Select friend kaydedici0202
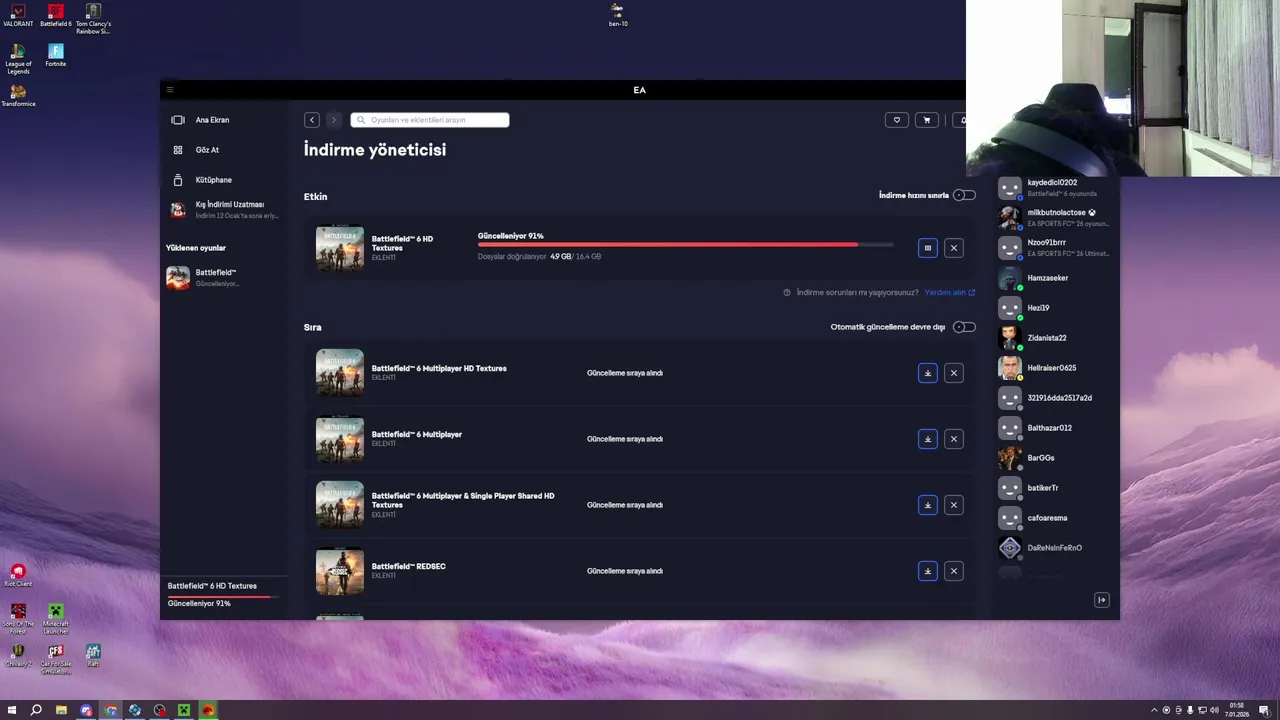 pos(1053,188)
